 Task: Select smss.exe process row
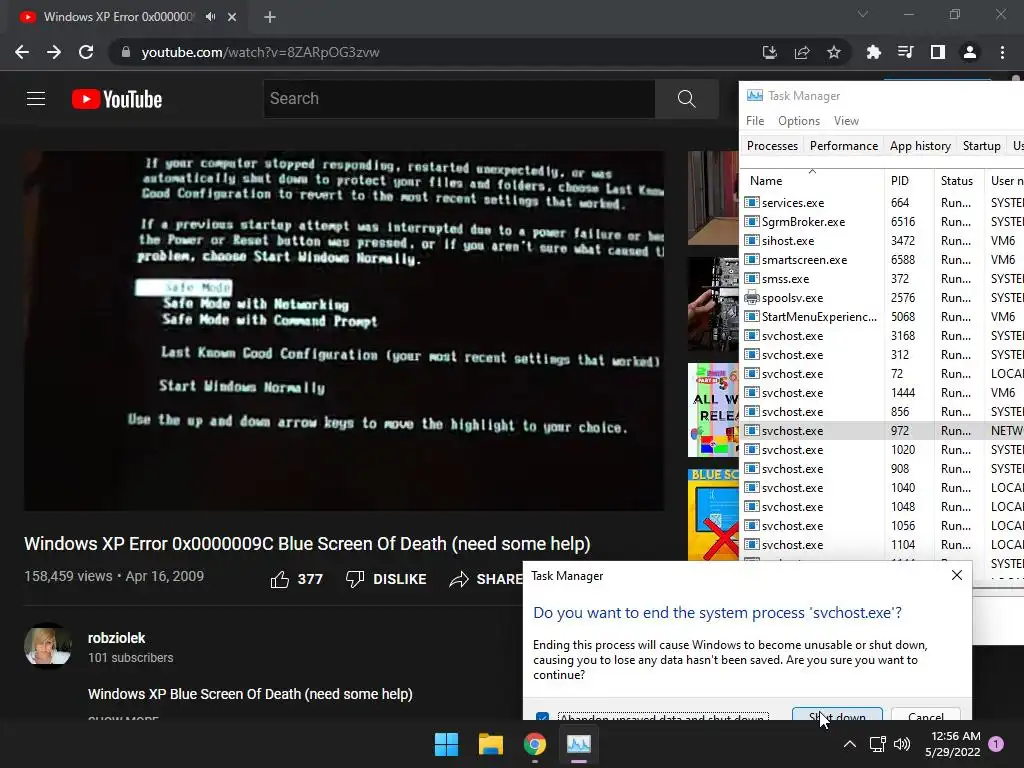(x=882, y=278)
